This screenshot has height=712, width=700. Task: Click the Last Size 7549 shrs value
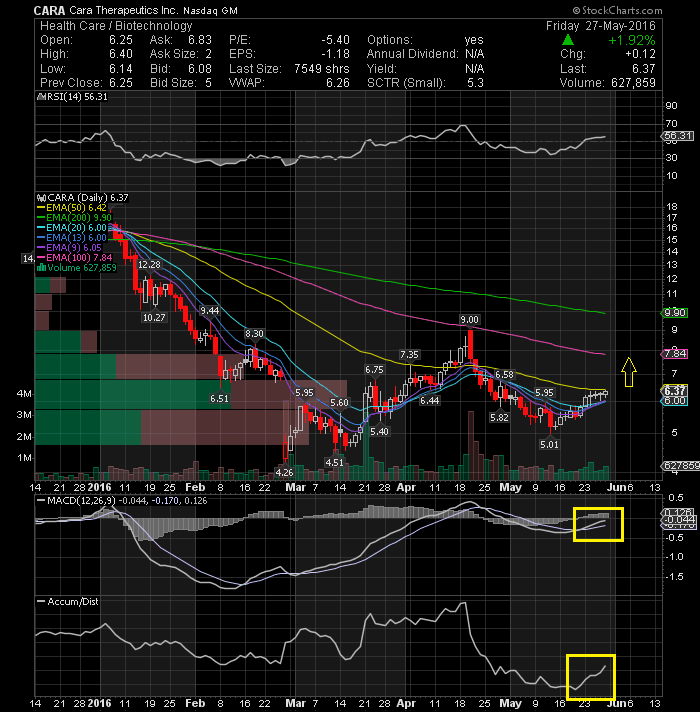point(322,69)
